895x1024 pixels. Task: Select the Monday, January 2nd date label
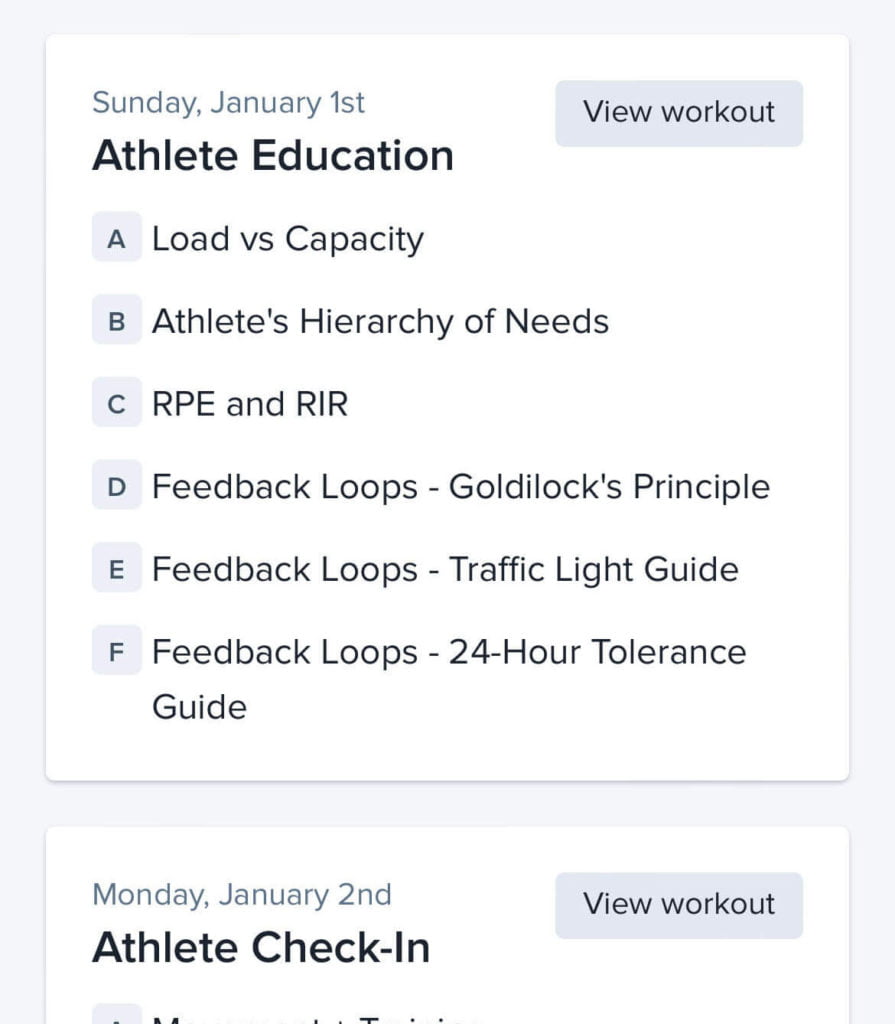[x=242, y=894]
